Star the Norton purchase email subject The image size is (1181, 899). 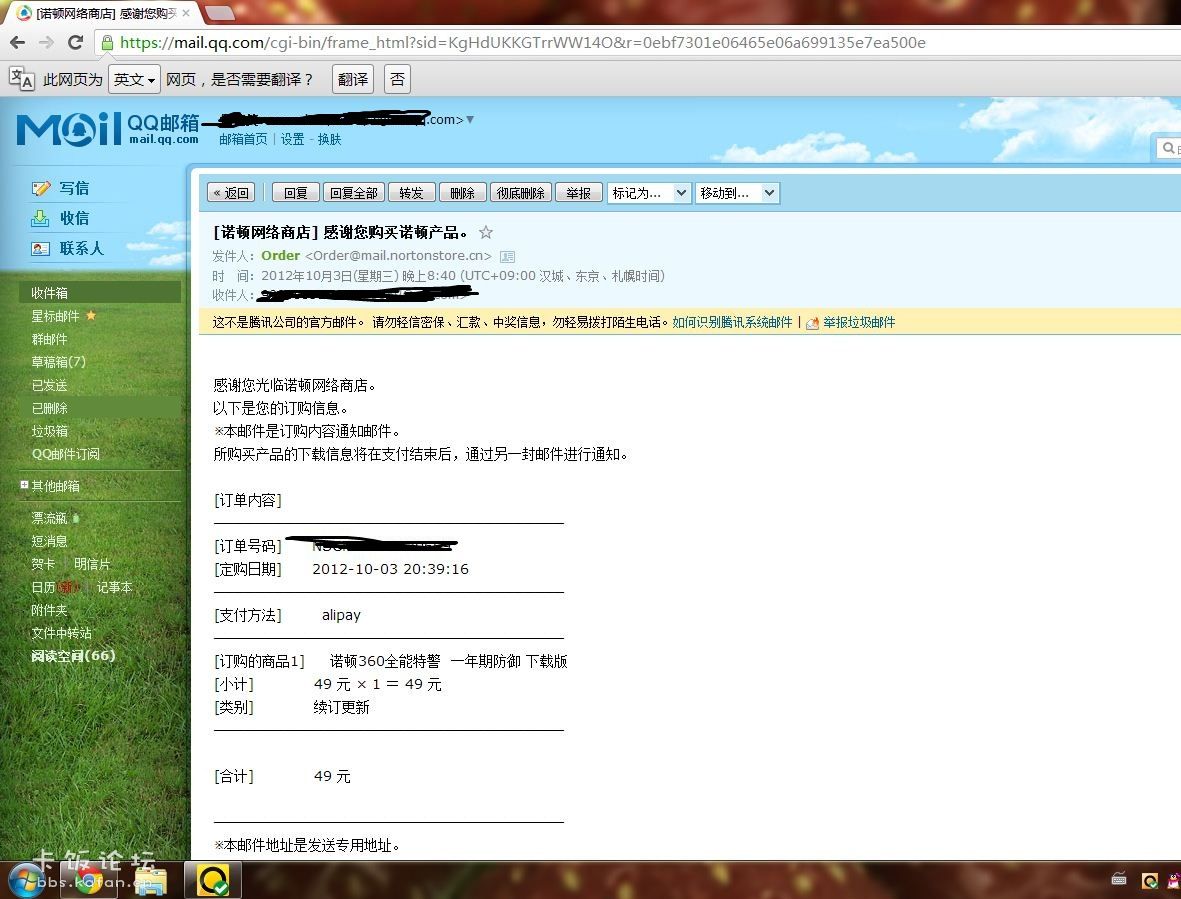pos(486,231)
